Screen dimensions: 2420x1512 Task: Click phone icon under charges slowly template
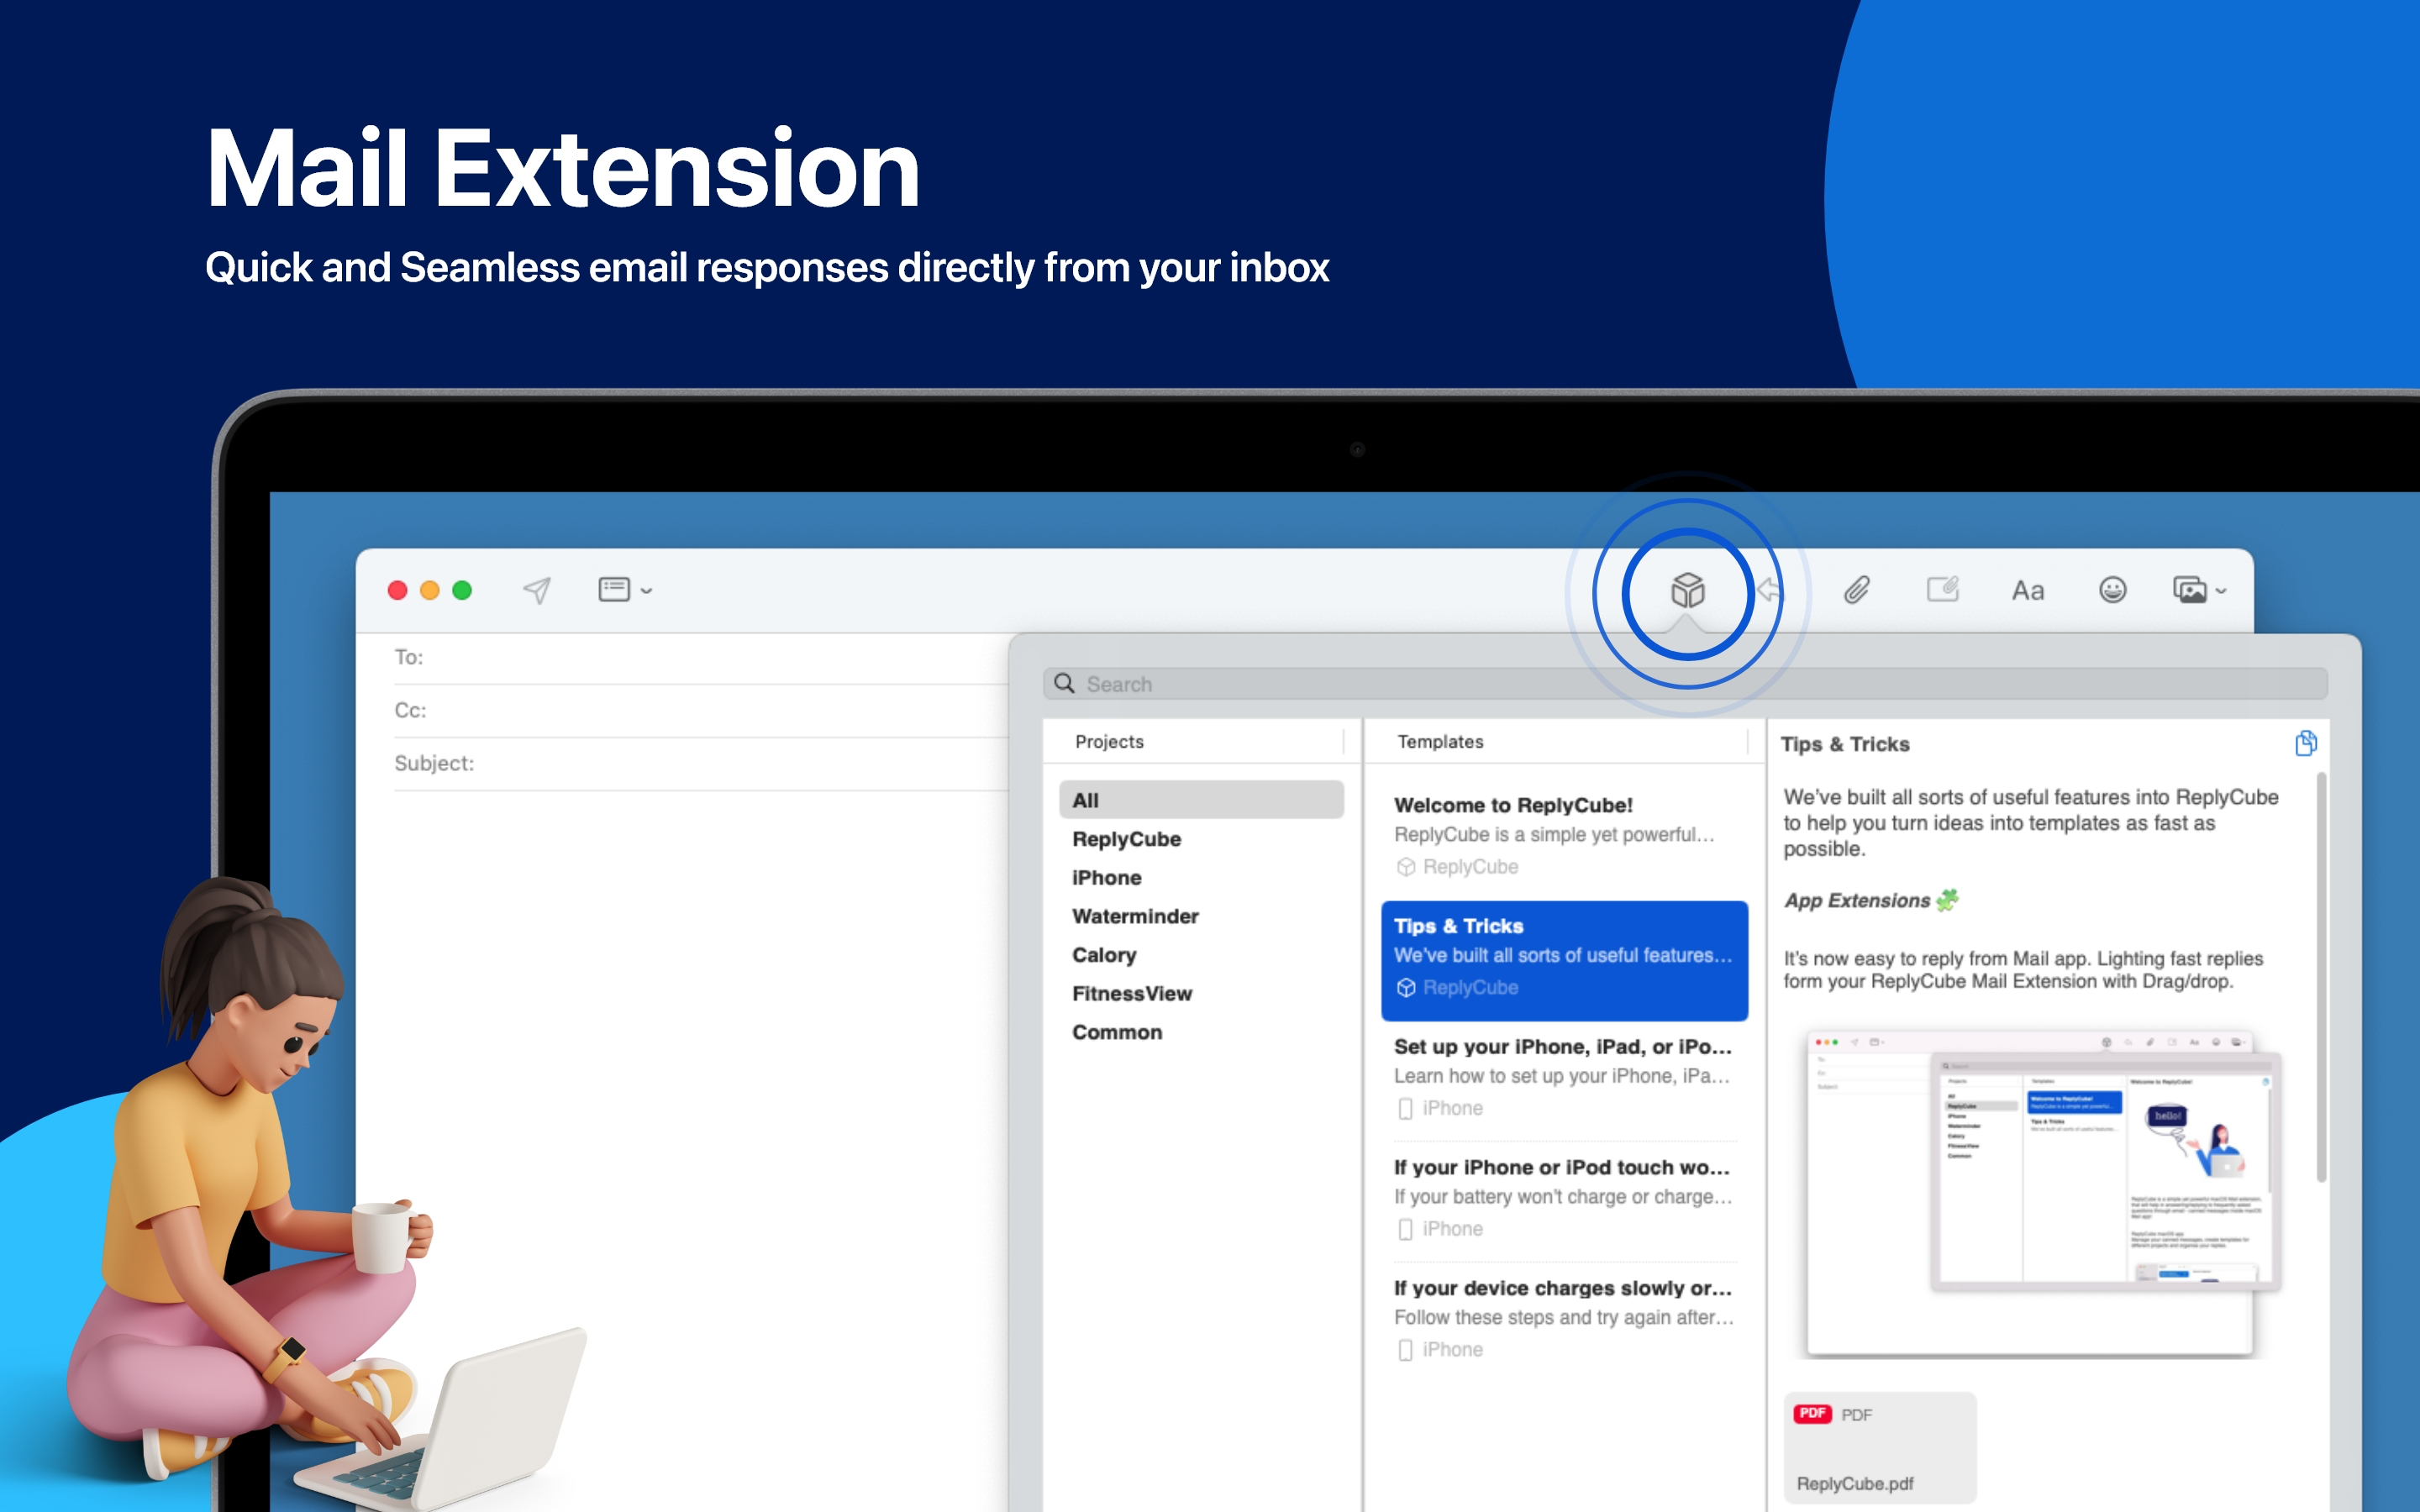point(1405,1351)
